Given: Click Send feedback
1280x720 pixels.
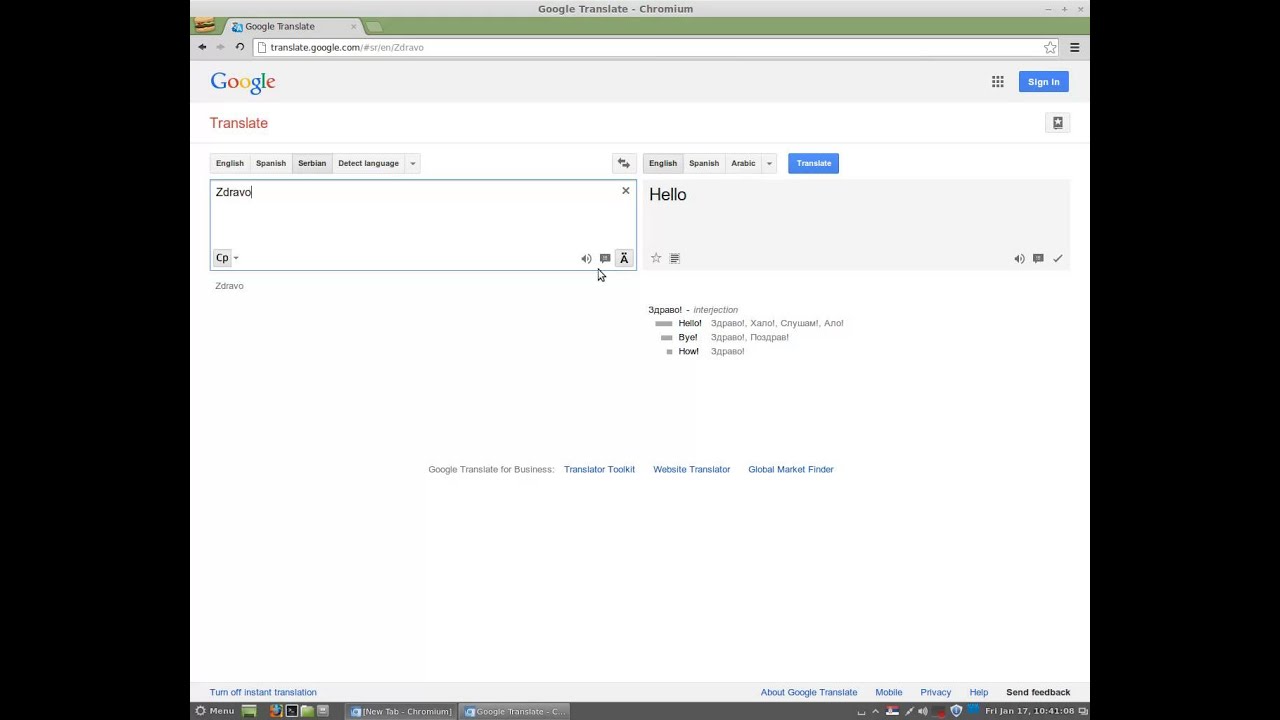Looking at the screenshot, I should coord(1038,692).
